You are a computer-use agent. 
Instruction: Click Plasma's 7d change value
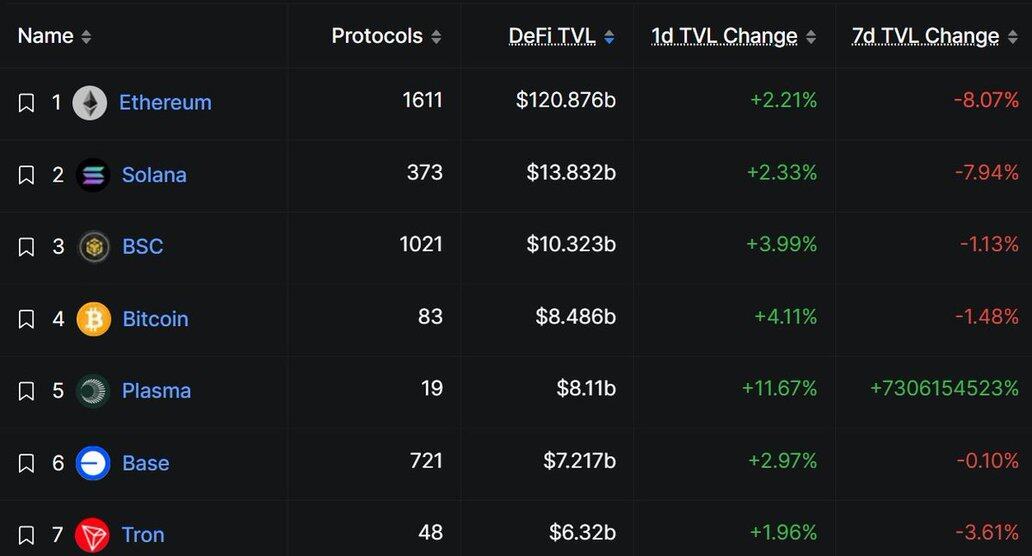(x=944, y=388)
